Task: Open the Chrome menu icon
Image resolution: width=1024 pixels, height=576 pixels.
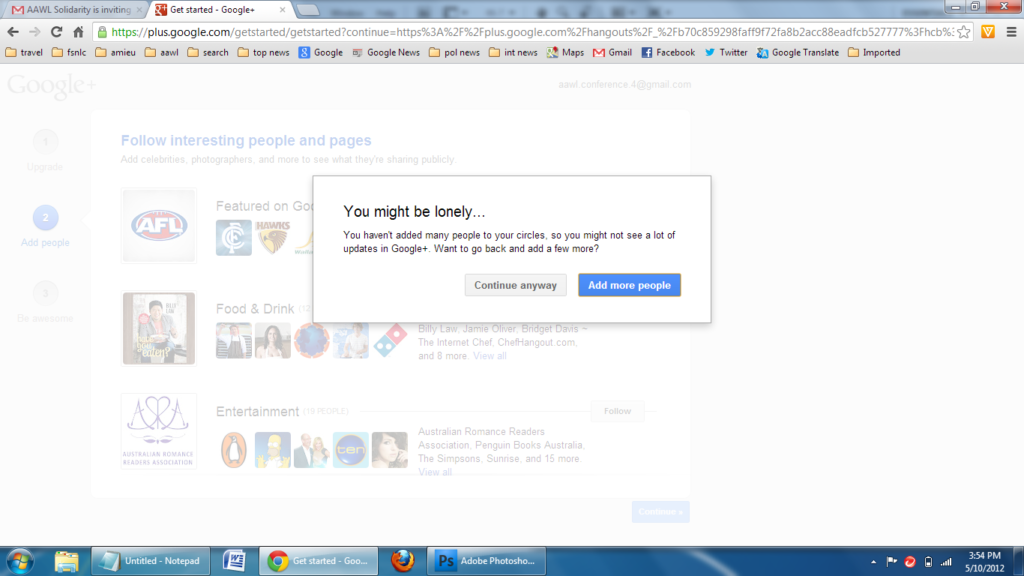Action: [1011, 32]
